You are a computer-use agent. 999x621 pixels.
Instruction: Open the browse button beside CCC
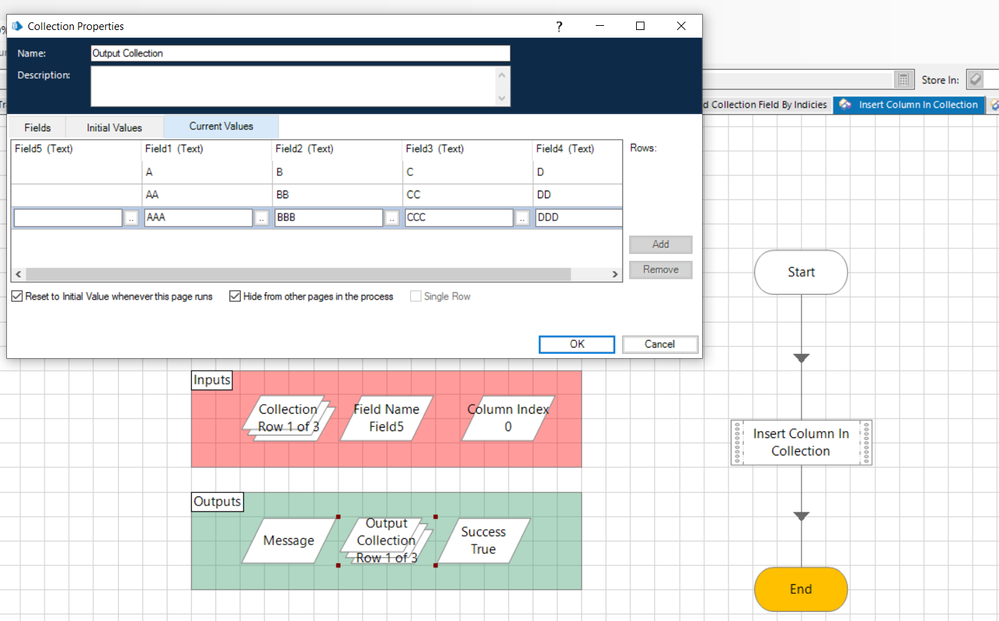pyautogui.click(x=522, y=218)
